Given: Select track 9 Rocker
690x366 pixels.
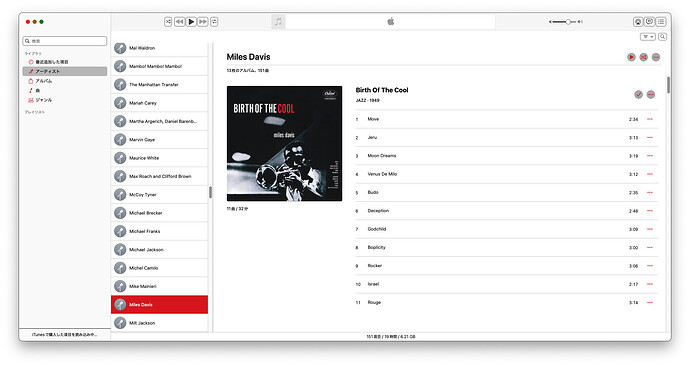Looking at the screenshot, I should point(507,266).
